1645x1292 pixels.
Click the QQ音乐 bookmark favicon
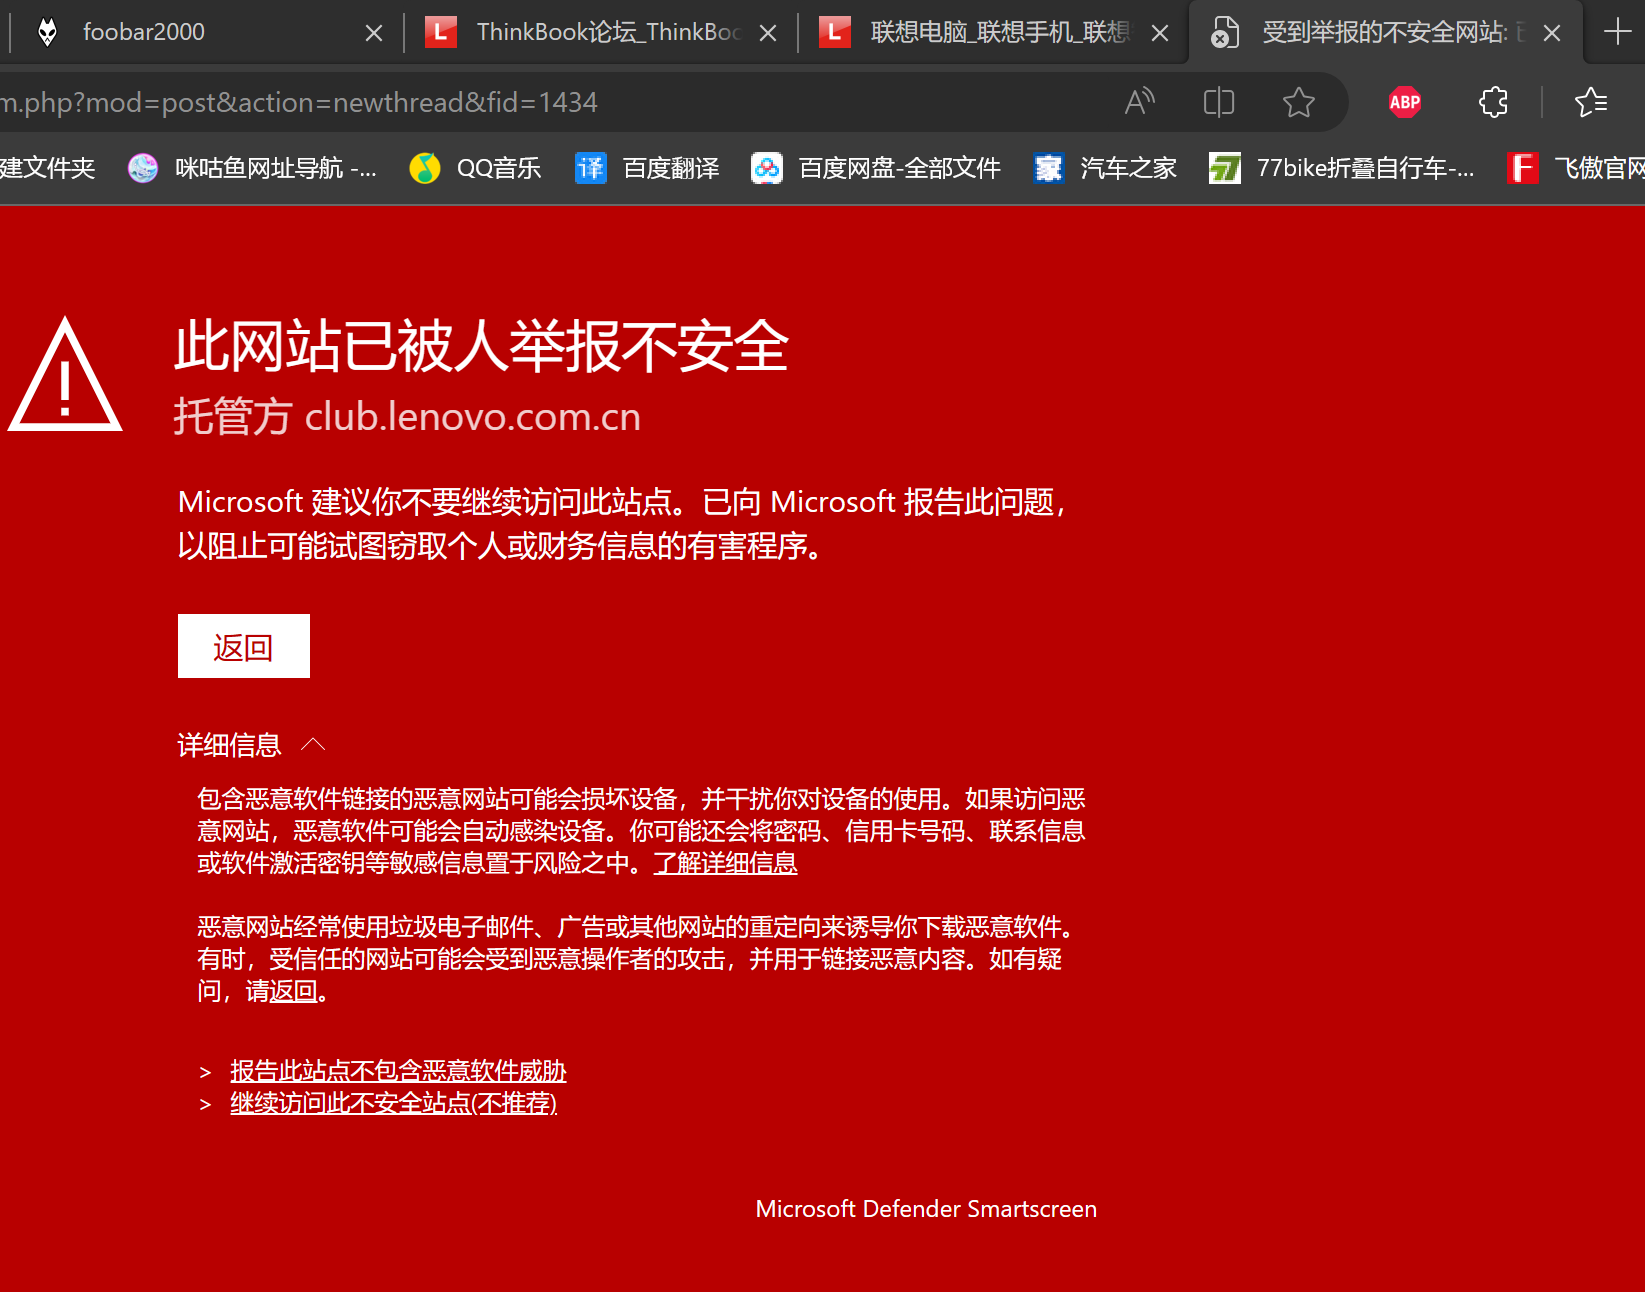[425, 168]
